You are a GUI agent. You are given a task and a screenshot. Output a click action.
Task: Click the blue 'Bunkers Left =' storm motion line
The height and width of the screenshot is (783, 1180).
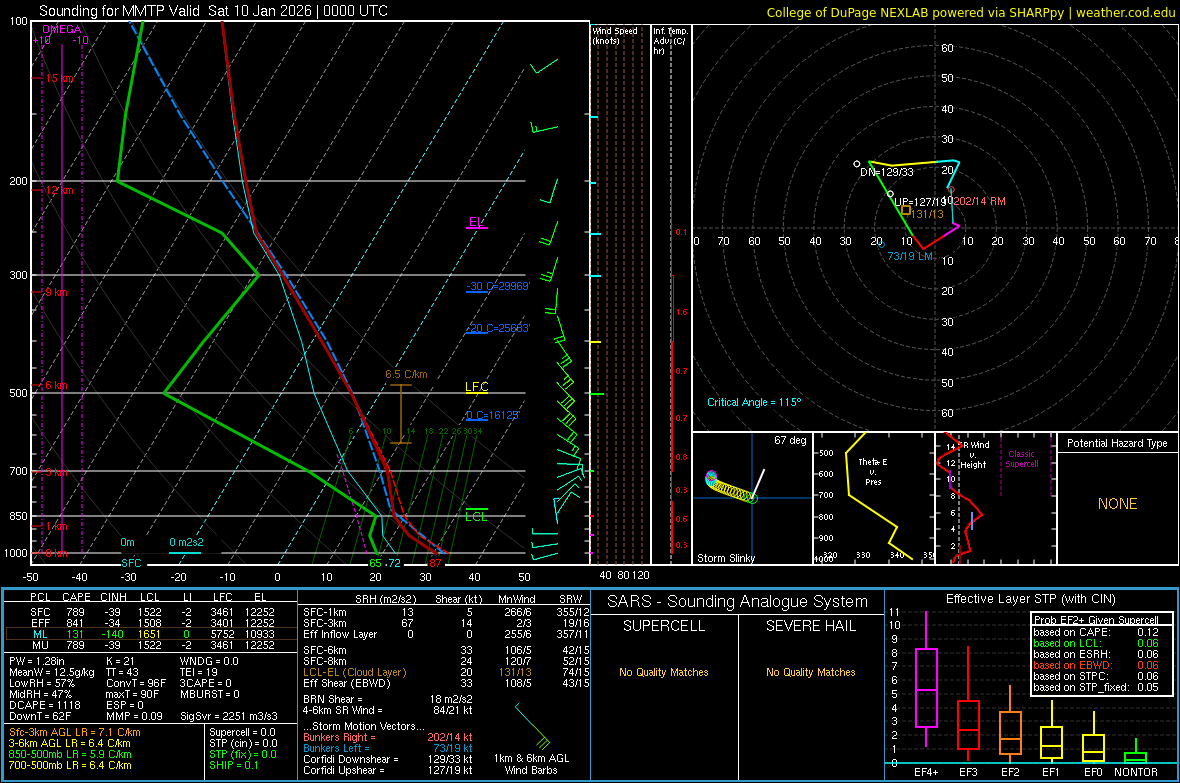coord(388,748)
